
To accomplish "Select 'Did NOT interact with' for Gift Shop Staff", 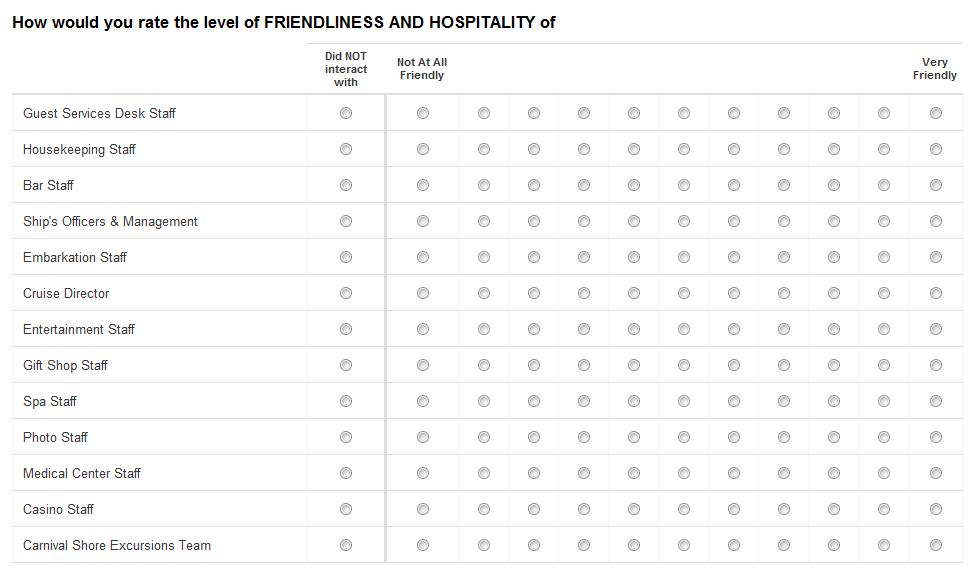I will 346,365.
